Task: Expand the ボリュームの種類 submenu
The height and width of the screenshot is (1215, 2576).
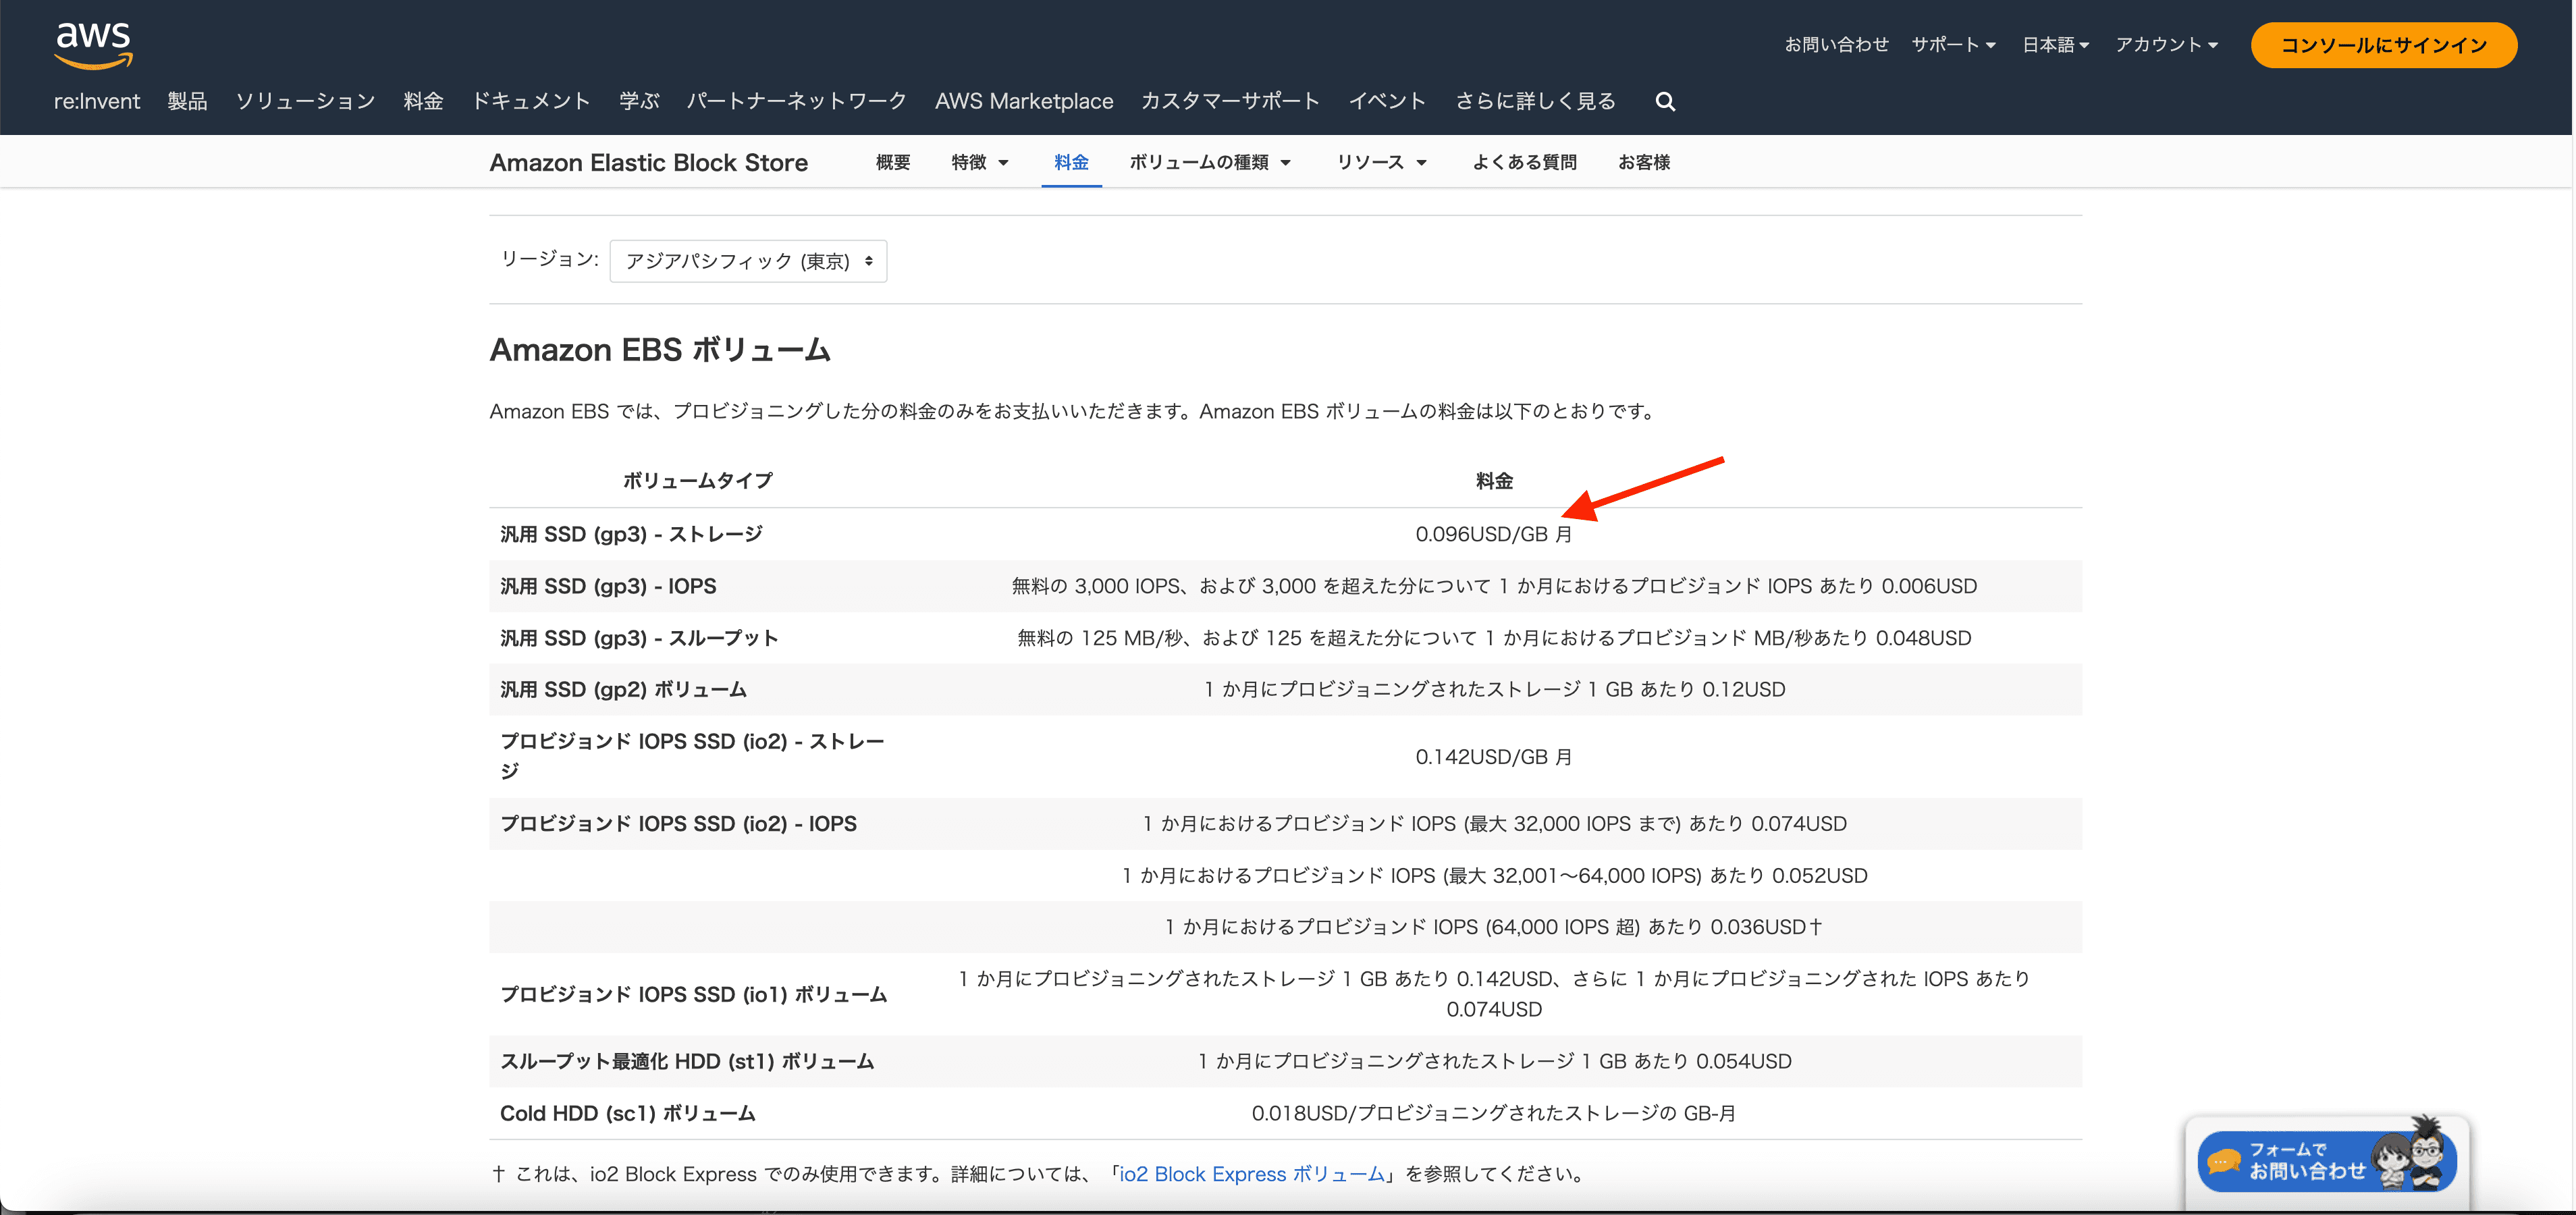Action: tap(1210, 162)
